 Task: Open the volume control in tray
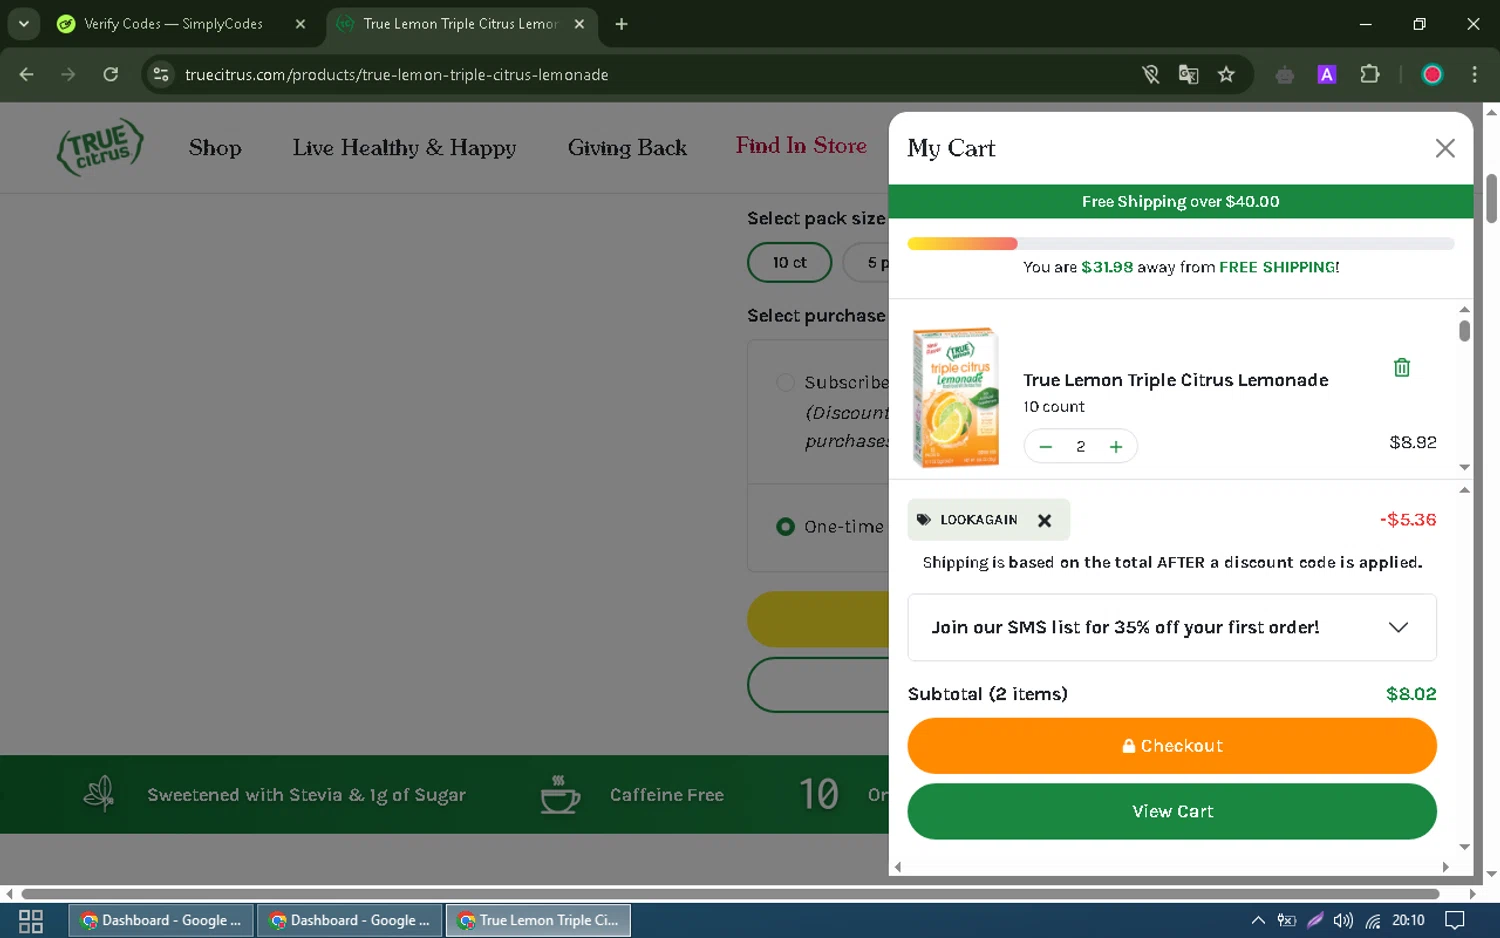click(x=1343, y=921)
